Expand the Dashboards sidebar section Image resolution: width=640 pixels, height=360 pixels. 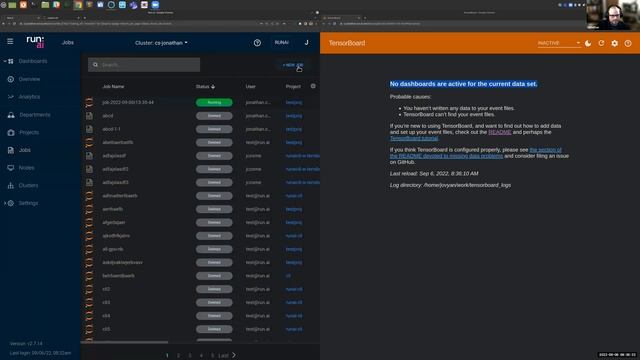[x=5, y=61]
